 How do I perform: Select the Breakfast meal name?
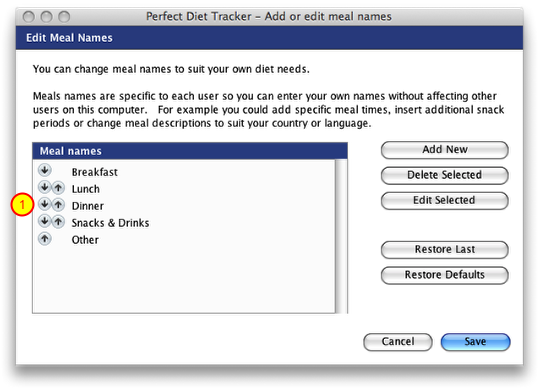[95, 172]
